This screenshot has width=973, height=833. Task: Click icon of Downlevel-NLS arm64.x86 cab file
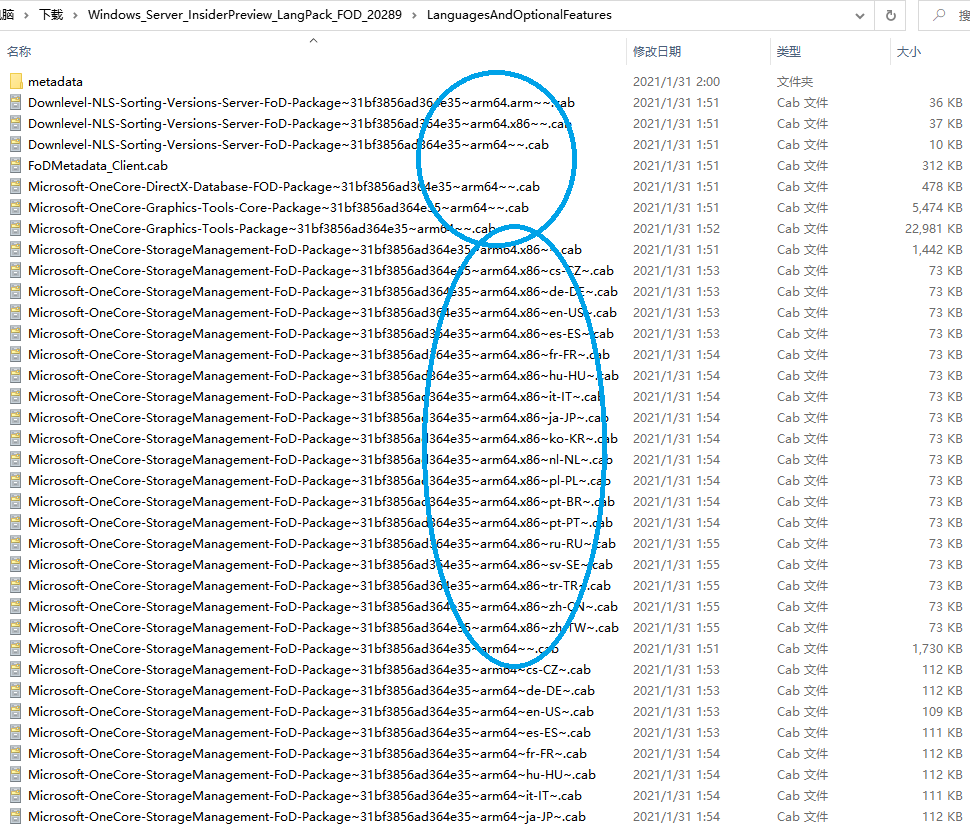(x=16, y=124)
